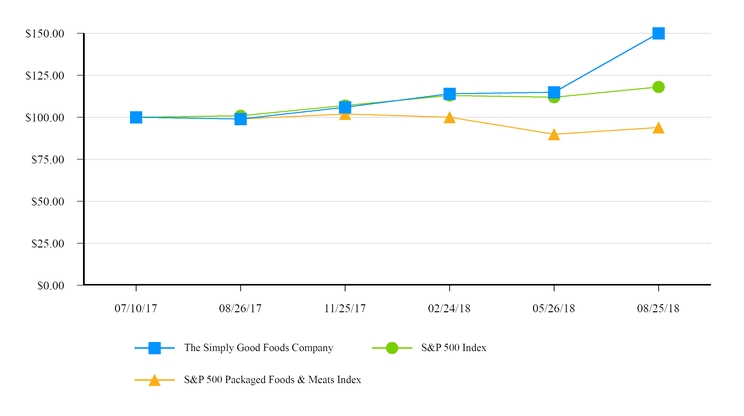Click the blue square point at 07/10/17
Screen dimensions: 744x416
point(136,117)
